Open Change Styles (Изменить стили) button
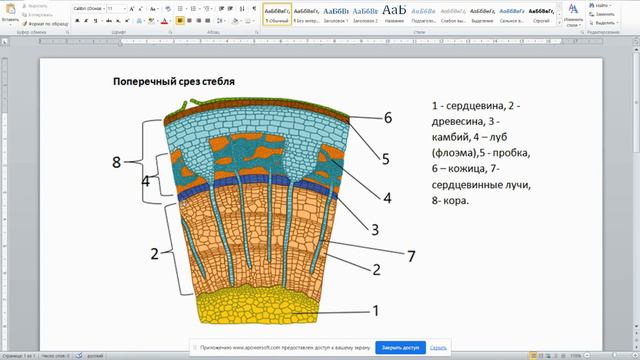 573,15
